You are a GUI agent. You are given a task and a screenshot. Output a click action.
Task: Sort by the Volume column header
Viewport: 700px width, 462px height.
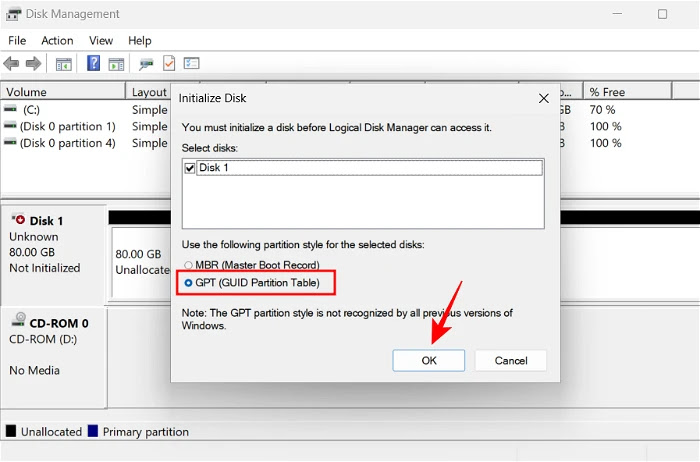(x=63, y=92)
